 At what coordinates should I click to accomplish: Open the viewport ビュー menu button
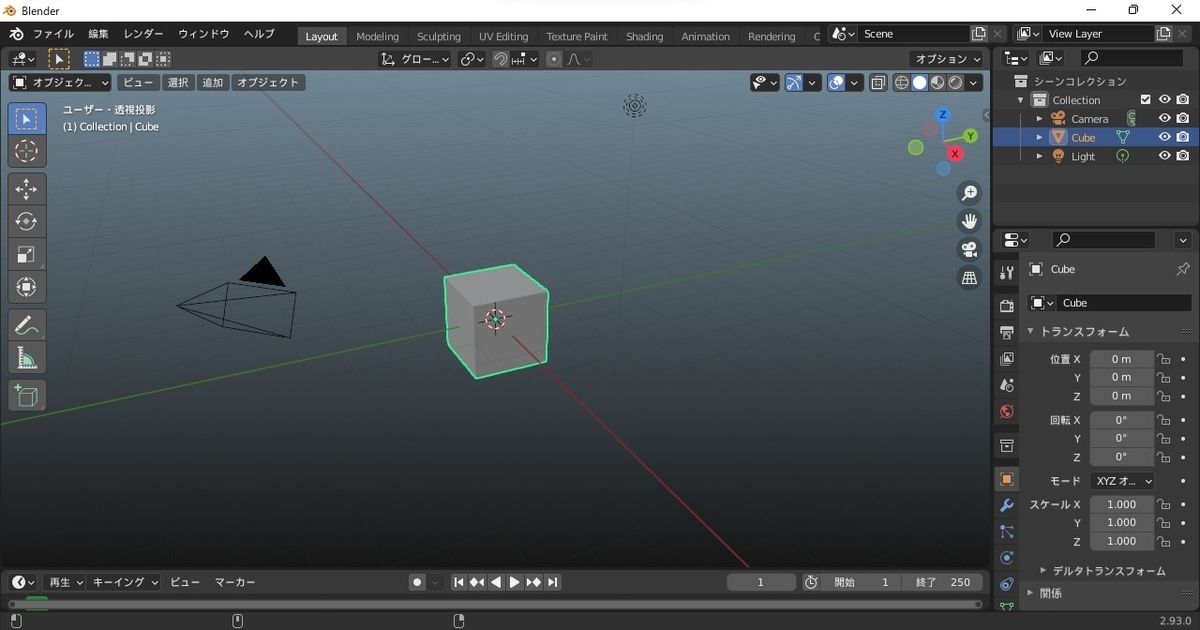[x=138, y=83]
